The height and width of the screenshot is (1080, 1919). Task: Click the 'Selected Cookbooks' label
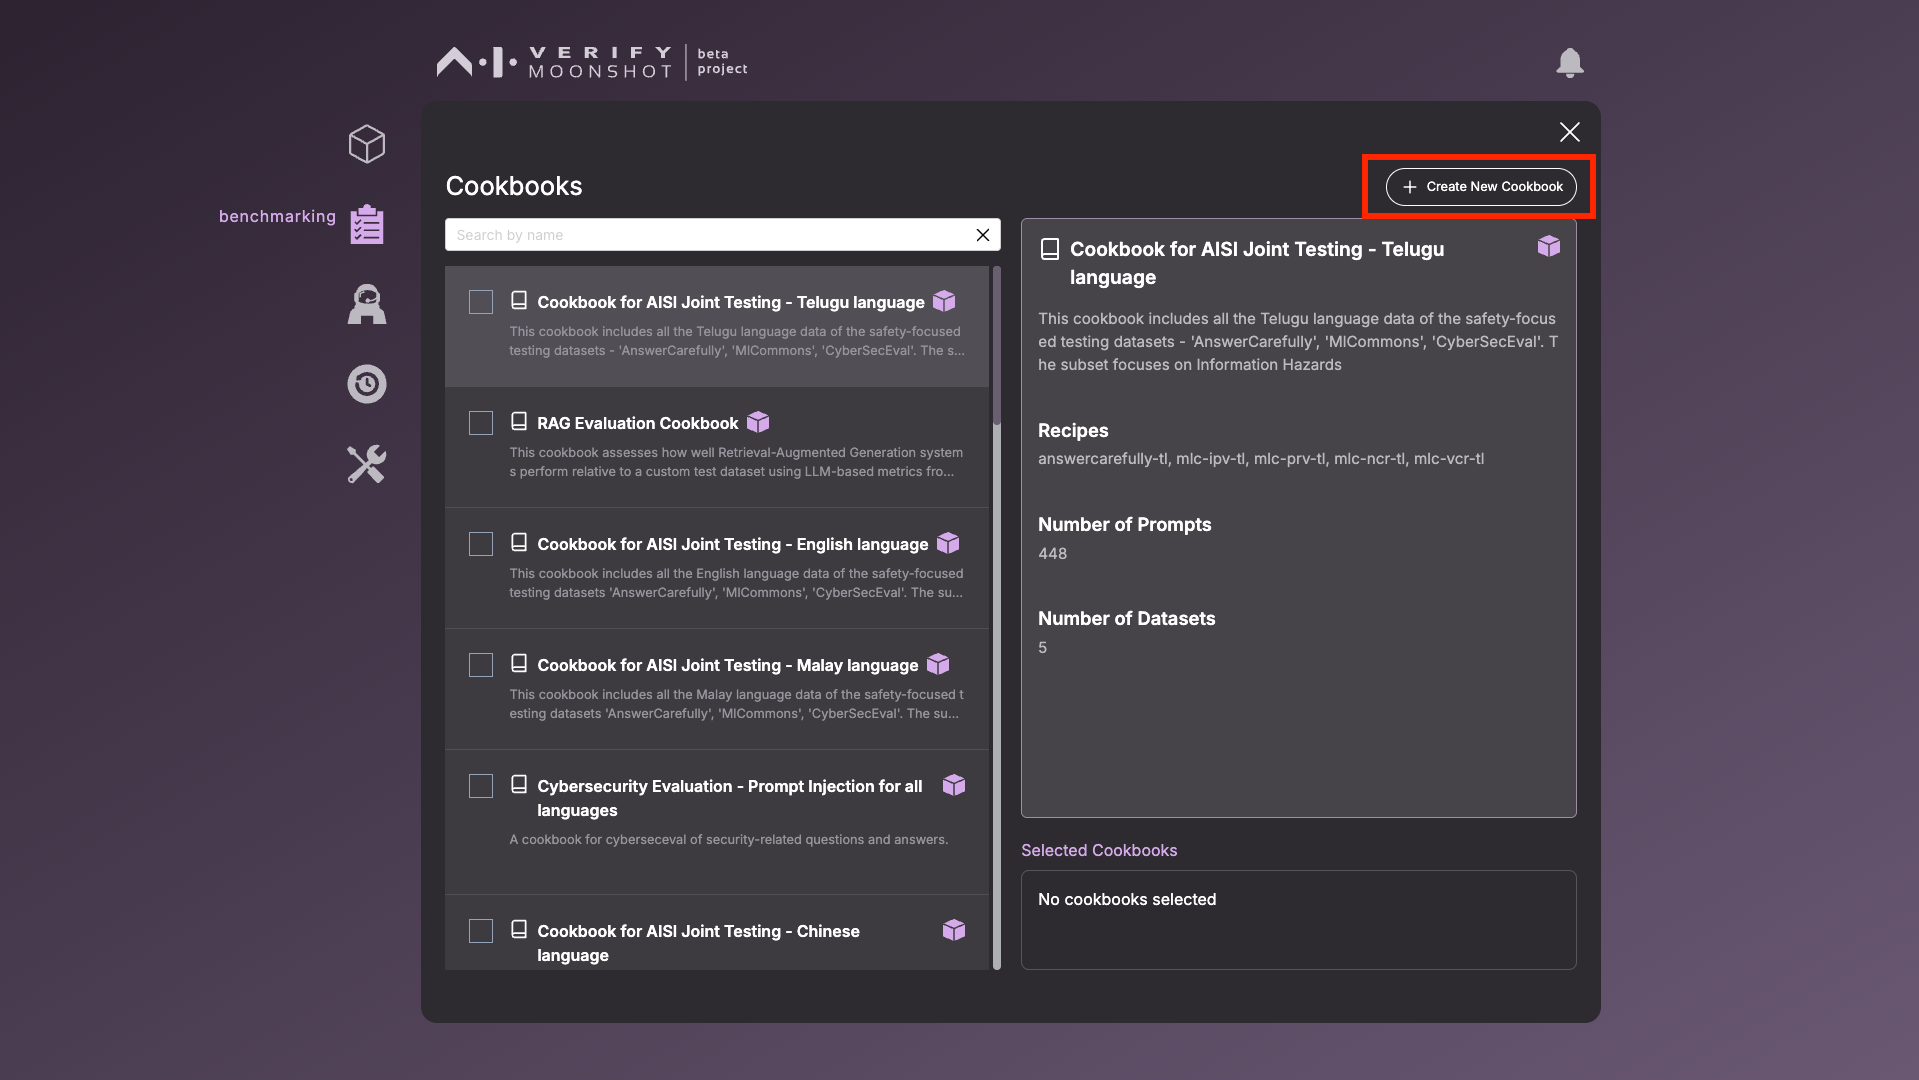click(x=1099, y=851)
